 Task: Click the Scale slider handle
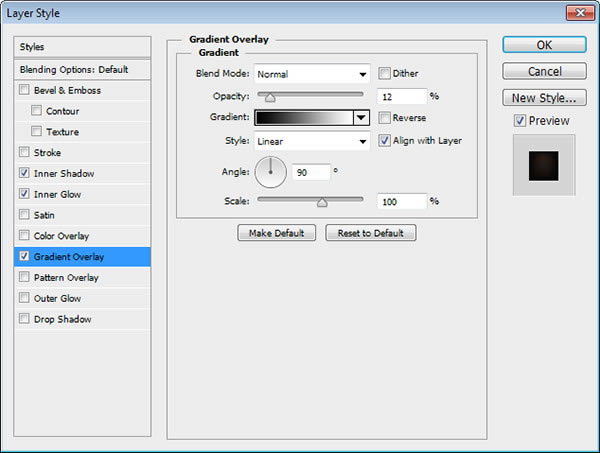pyautogui.click(x=322, y=202)
